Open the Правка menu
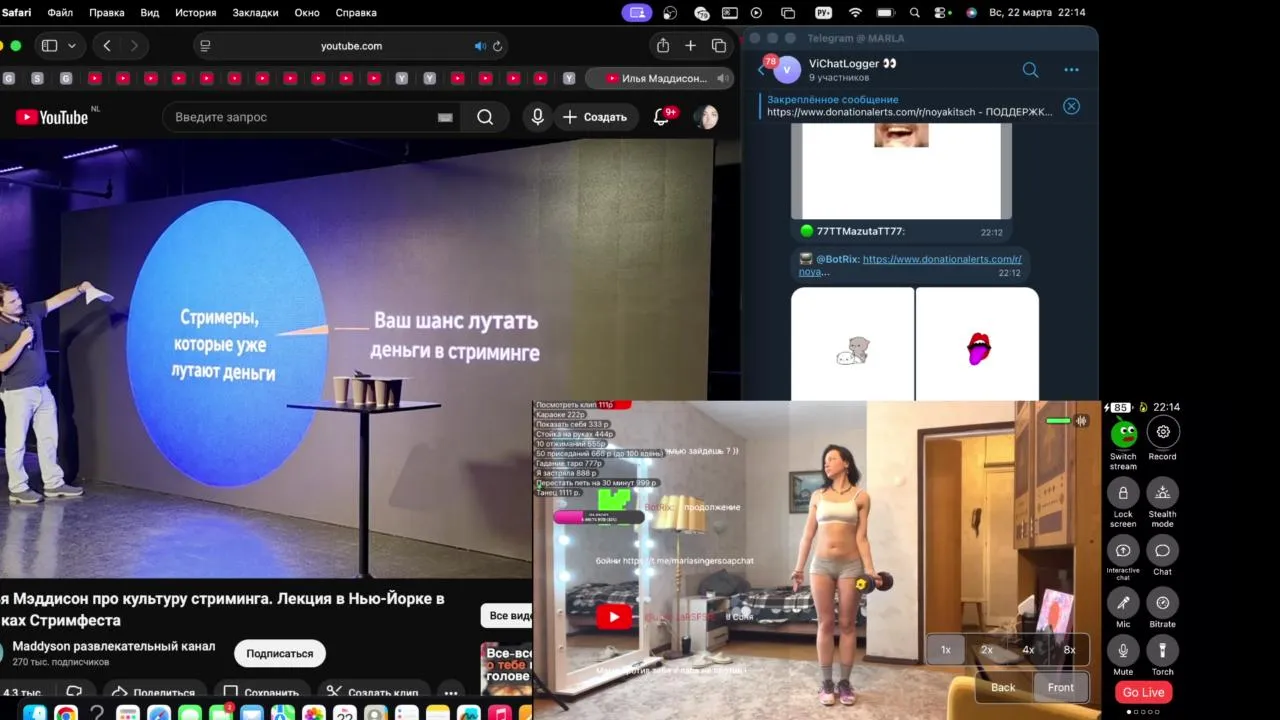1280x720 pixels. coord(107,13)
